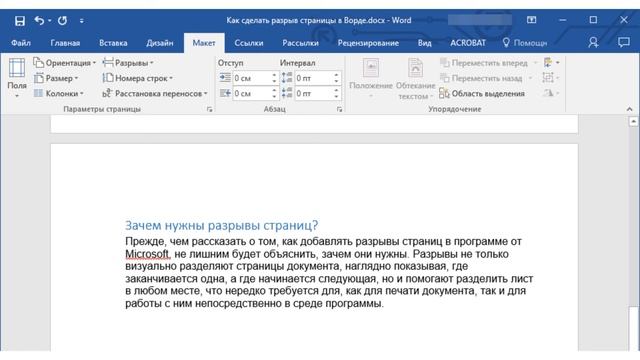Click the spacing after icon

pyautogui.click(x=287, y=93)
